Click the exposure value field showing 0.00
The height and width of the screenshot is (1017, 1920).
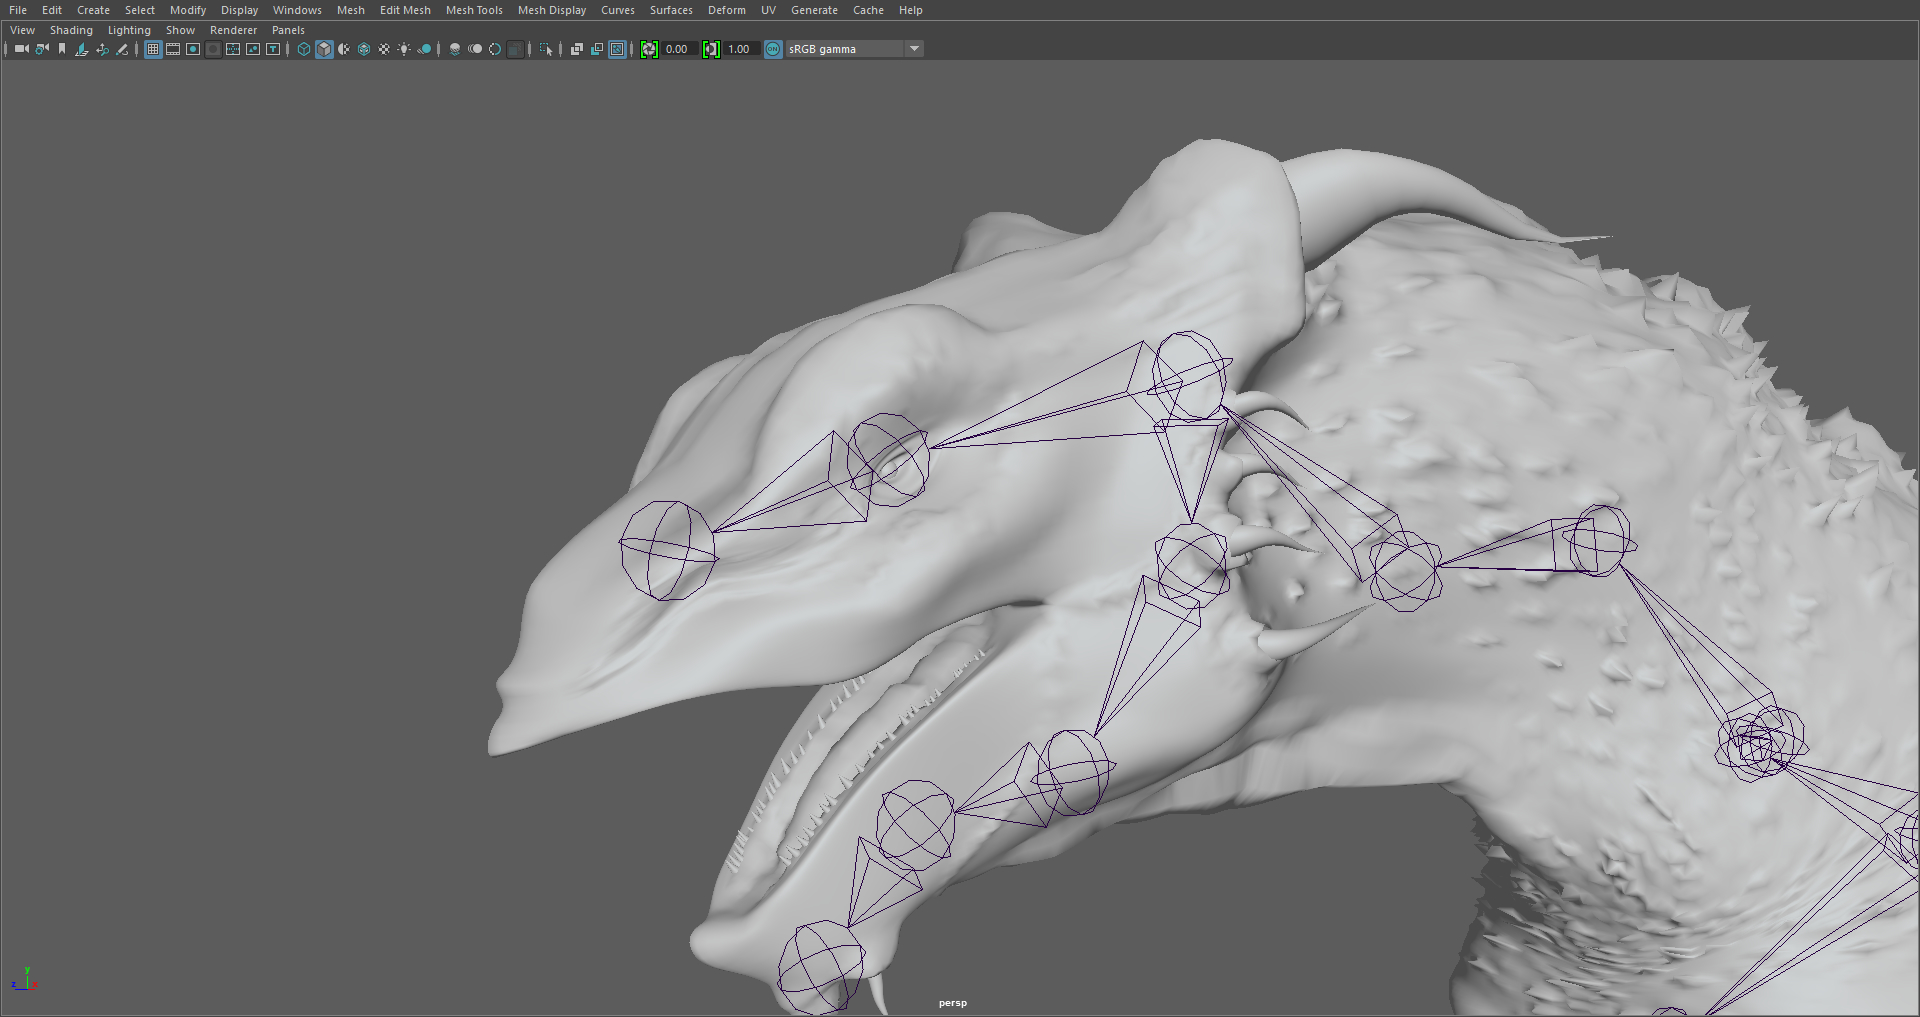point(676,48)
